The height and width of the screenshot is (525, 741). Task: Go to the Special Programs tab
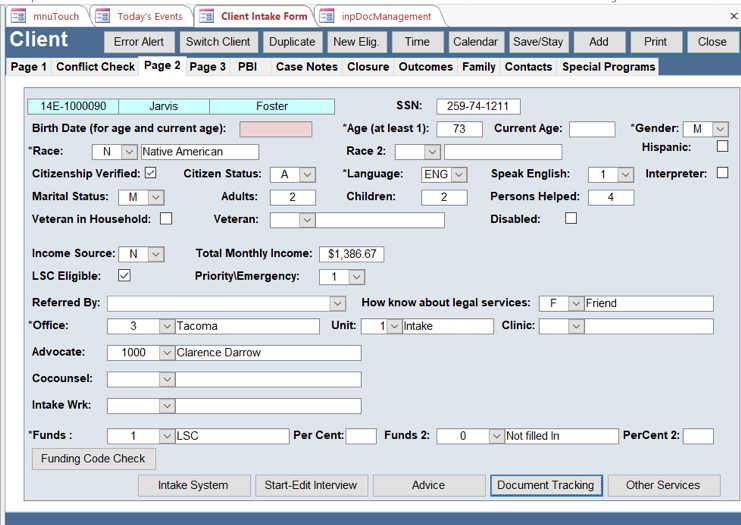click(x=608, y=67)
